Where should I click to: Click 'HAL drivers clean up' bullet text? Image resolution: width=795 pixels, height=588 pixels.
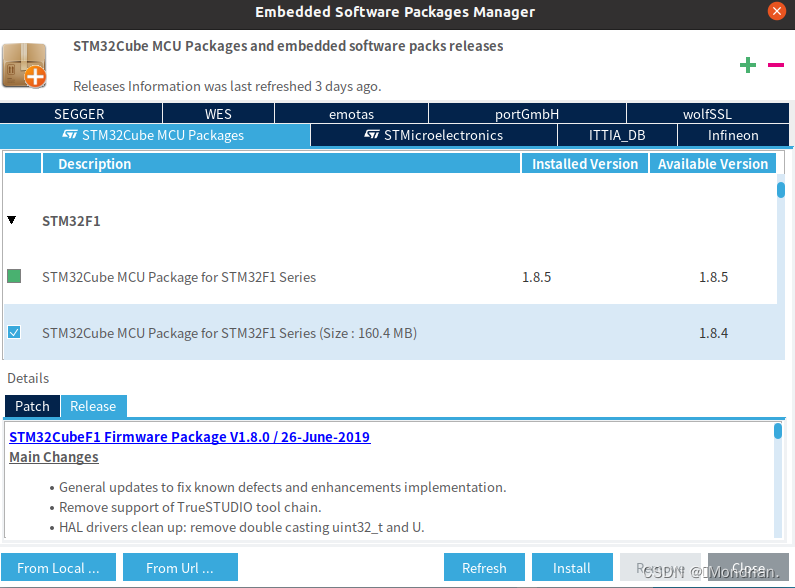pyautogui.click(x=241, y=527)
